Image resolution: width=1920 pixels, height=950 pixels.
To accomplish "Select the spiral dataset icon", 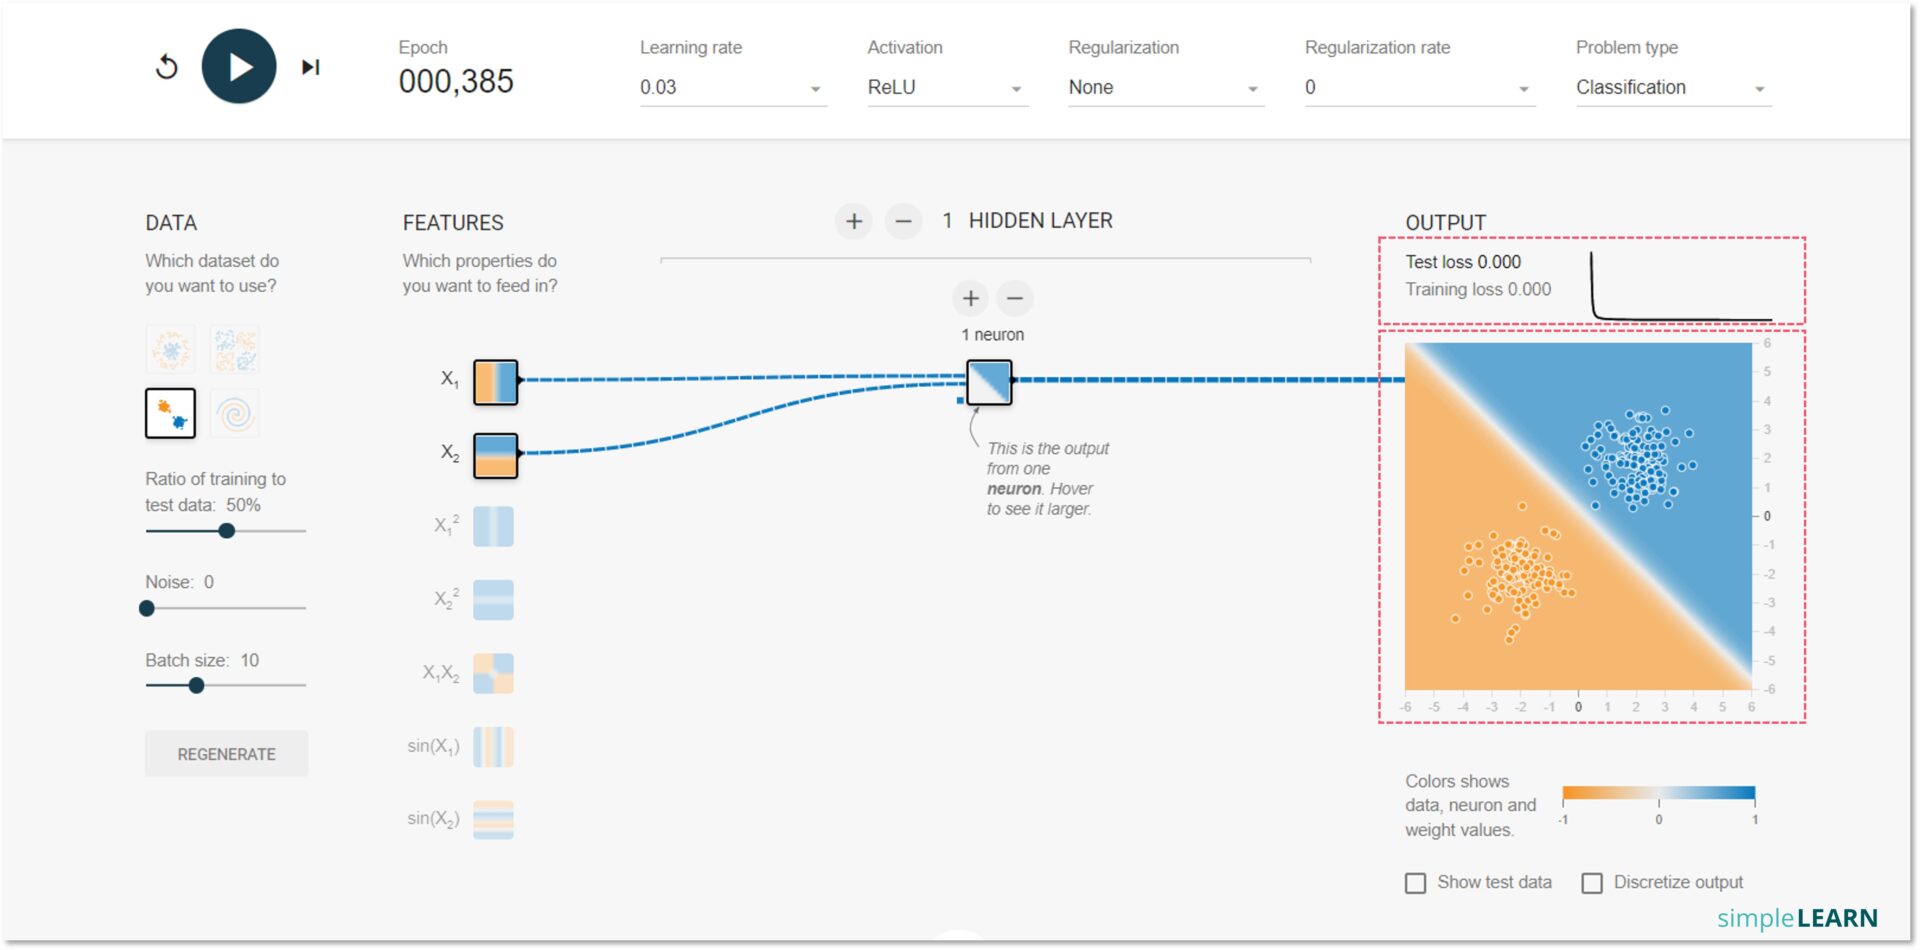I will [237, 413].
